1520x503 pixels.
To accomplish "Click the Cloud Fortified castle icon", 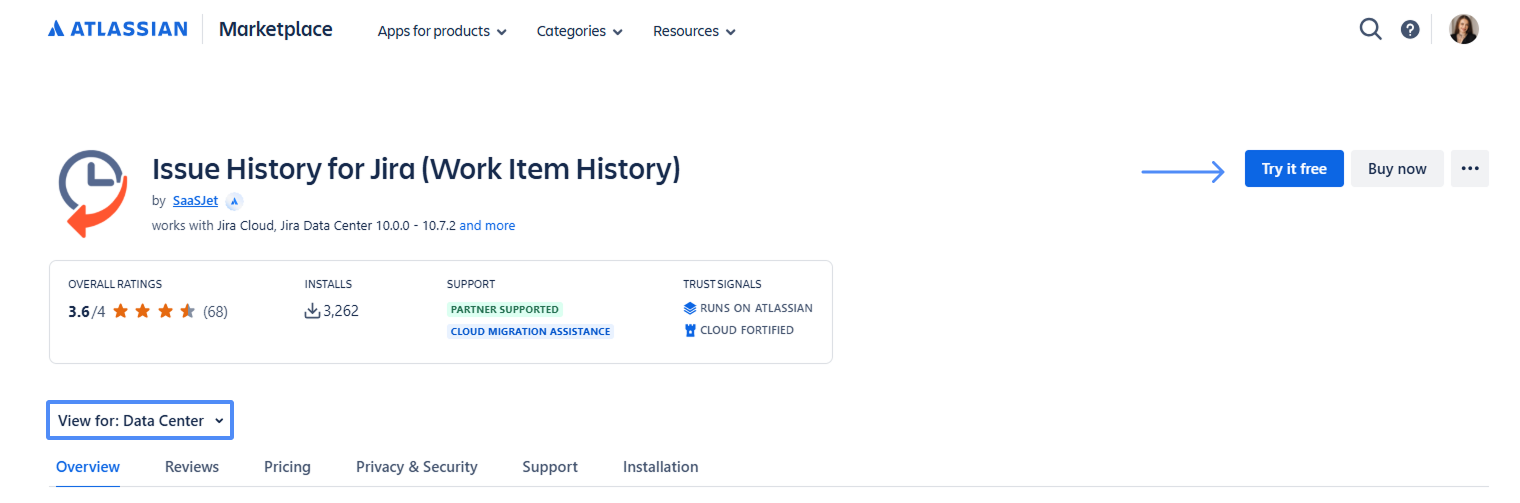I will [689, 330].
